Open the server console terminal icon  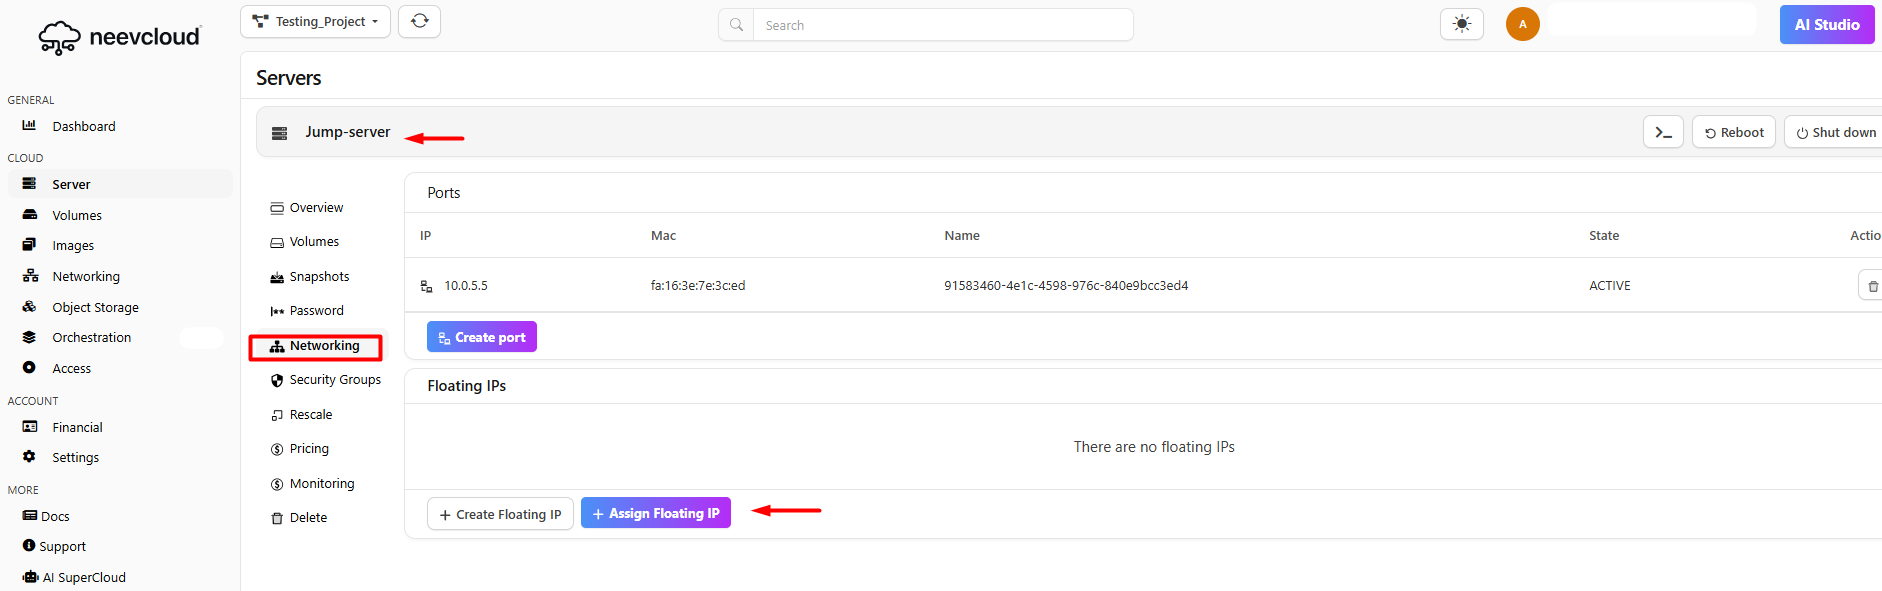(1663, 132)
